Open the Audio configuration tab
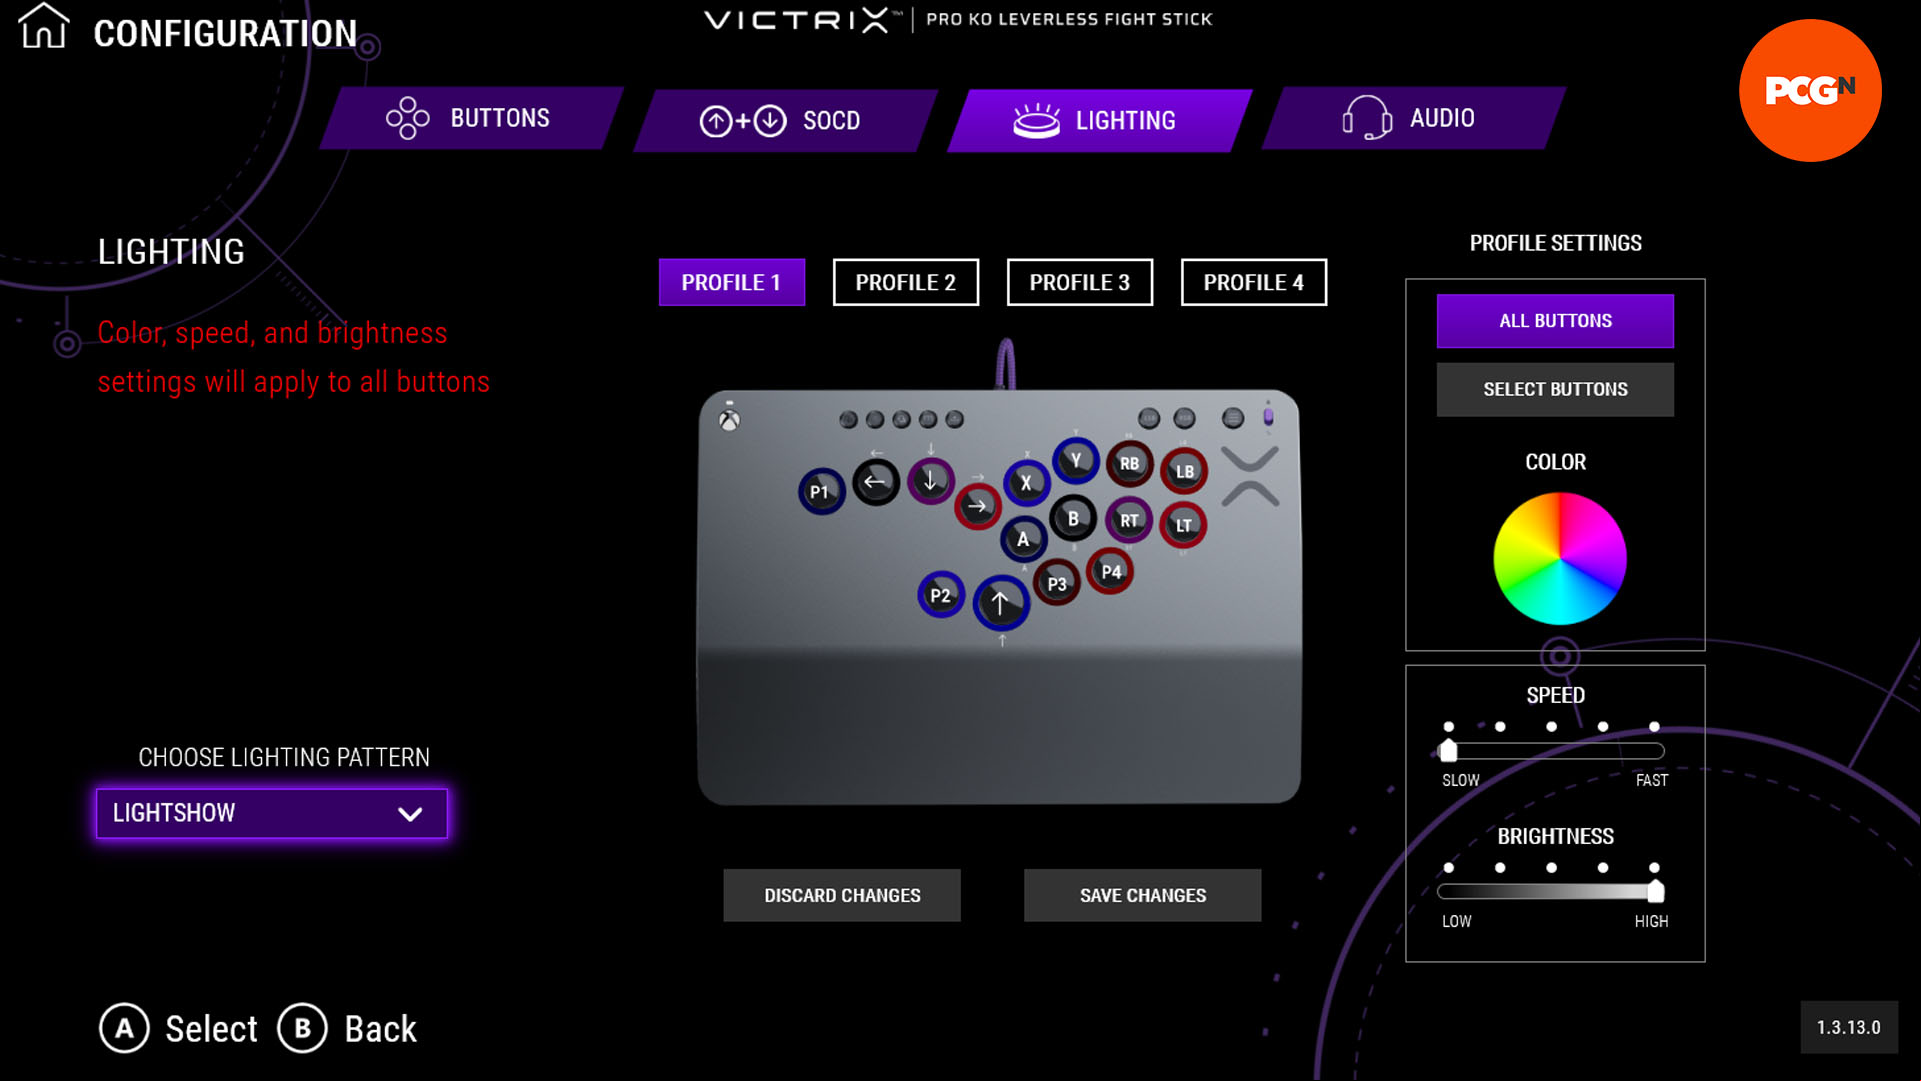This screenshot has height=1081, width=1921. coord(1414,118)
